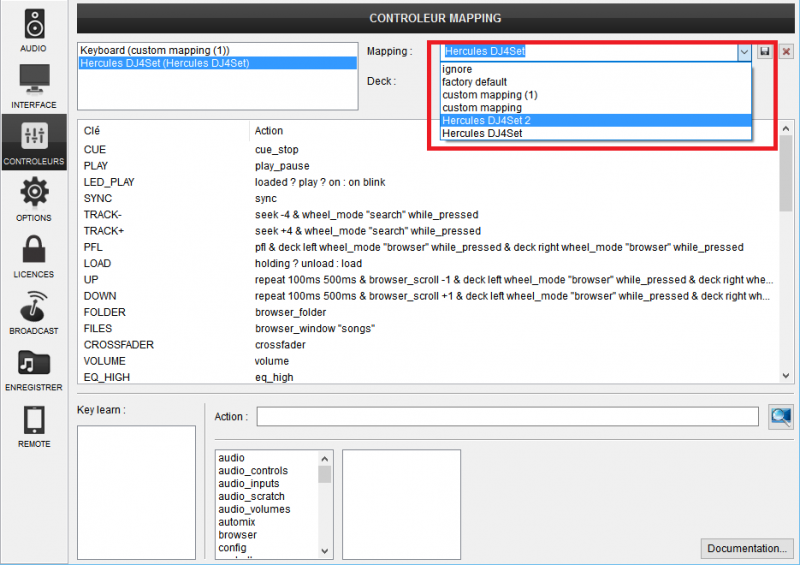Select 'audio_scratch' in the action category list

click(251, 496)
